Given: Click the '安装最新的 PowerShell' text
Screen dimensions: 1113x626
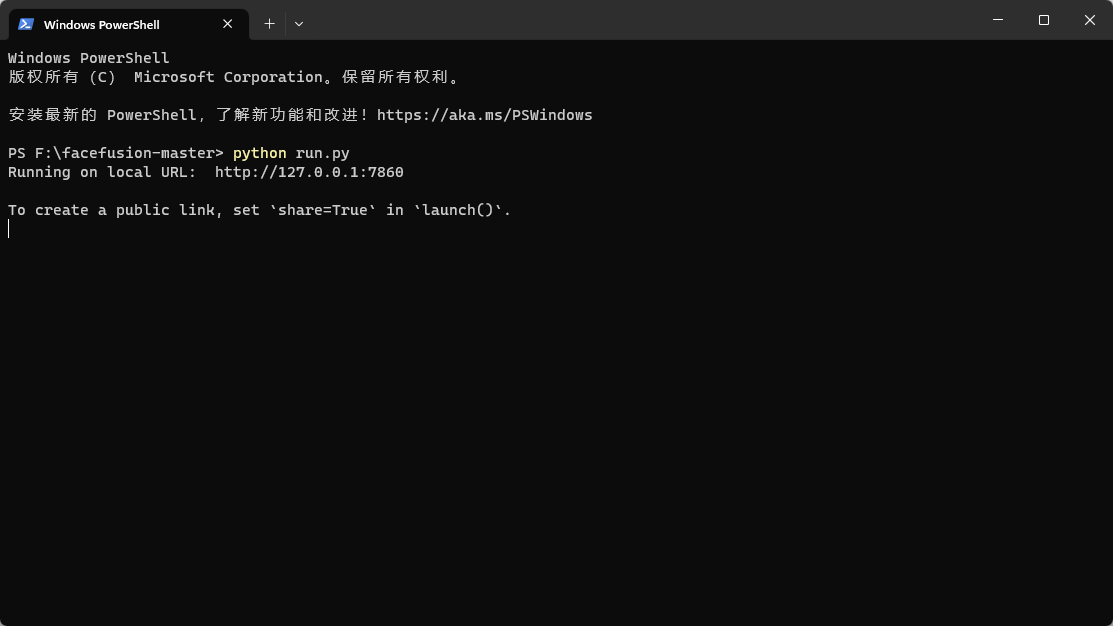Looking at the screenshot, I should (102, 115).
